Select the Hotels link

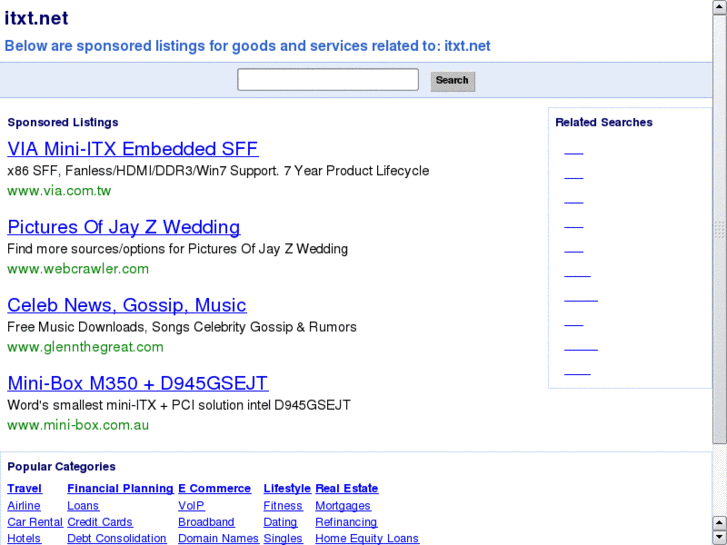click(x=24, y=538)
